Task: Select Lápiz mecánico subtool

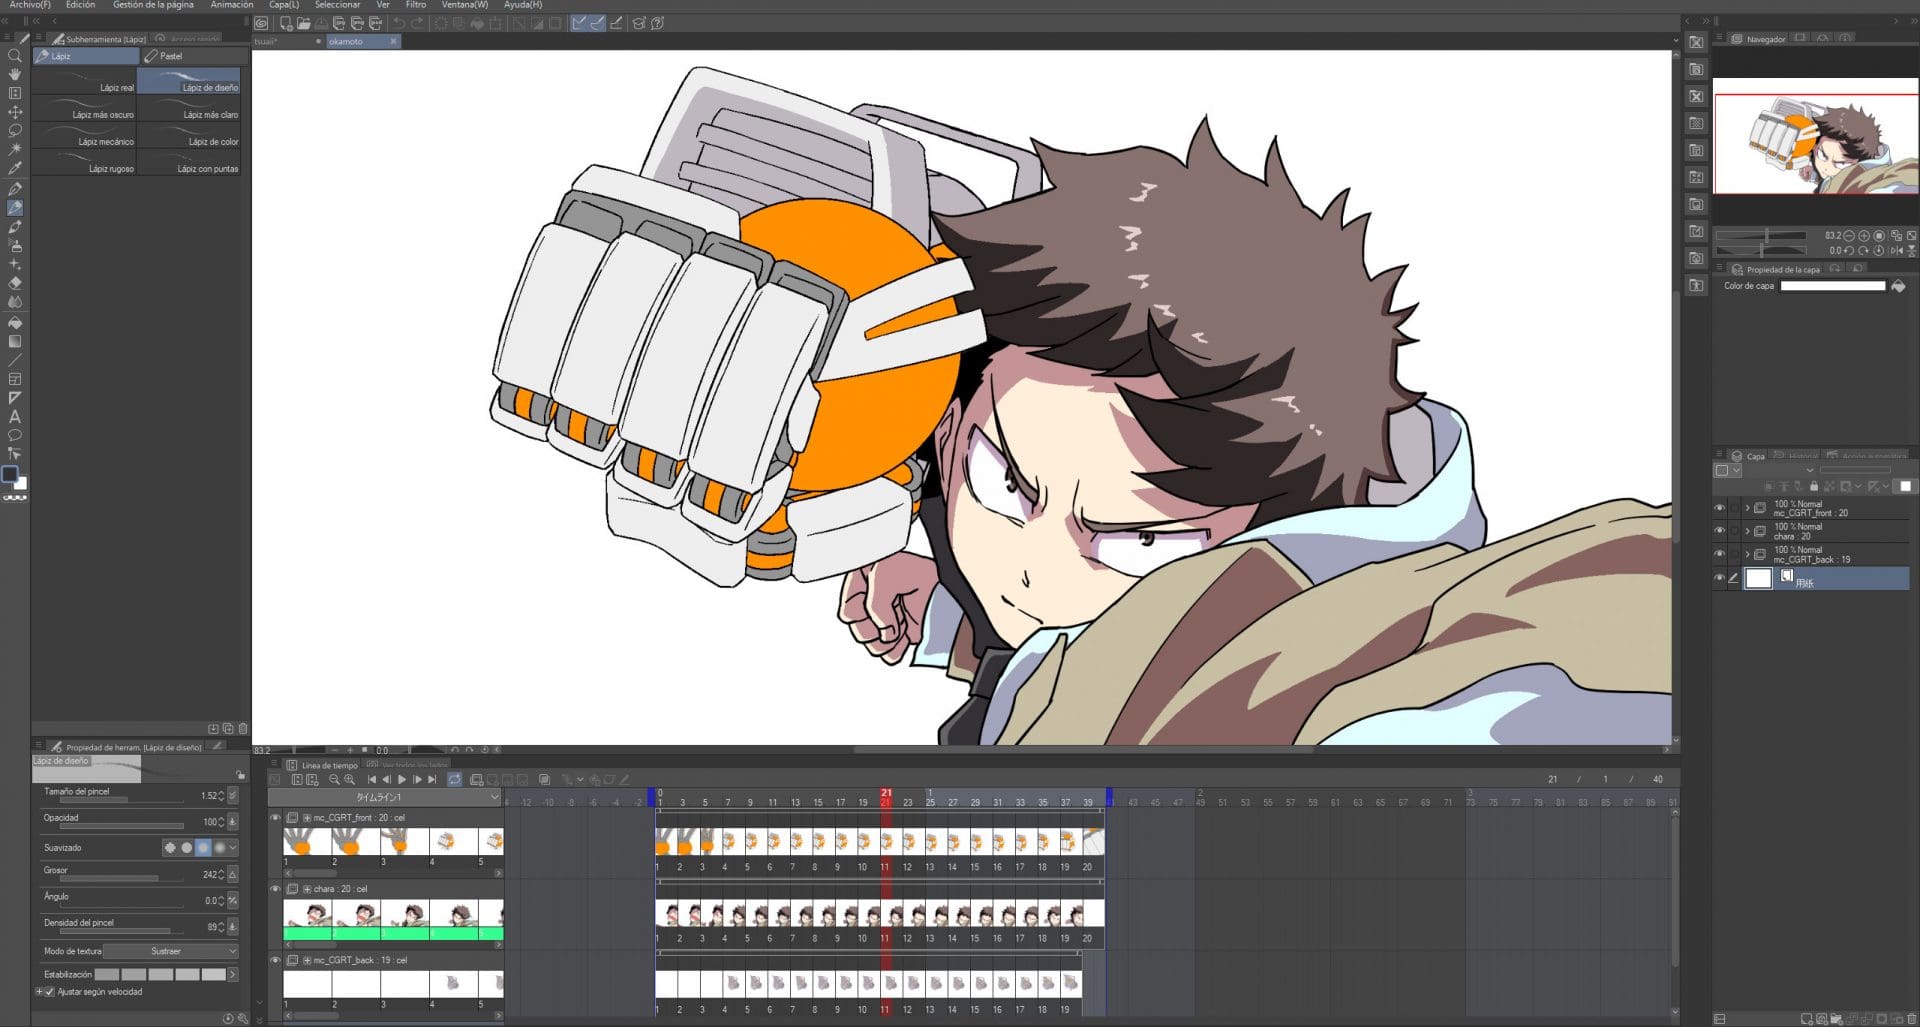Action: click(x=85, y=135)
